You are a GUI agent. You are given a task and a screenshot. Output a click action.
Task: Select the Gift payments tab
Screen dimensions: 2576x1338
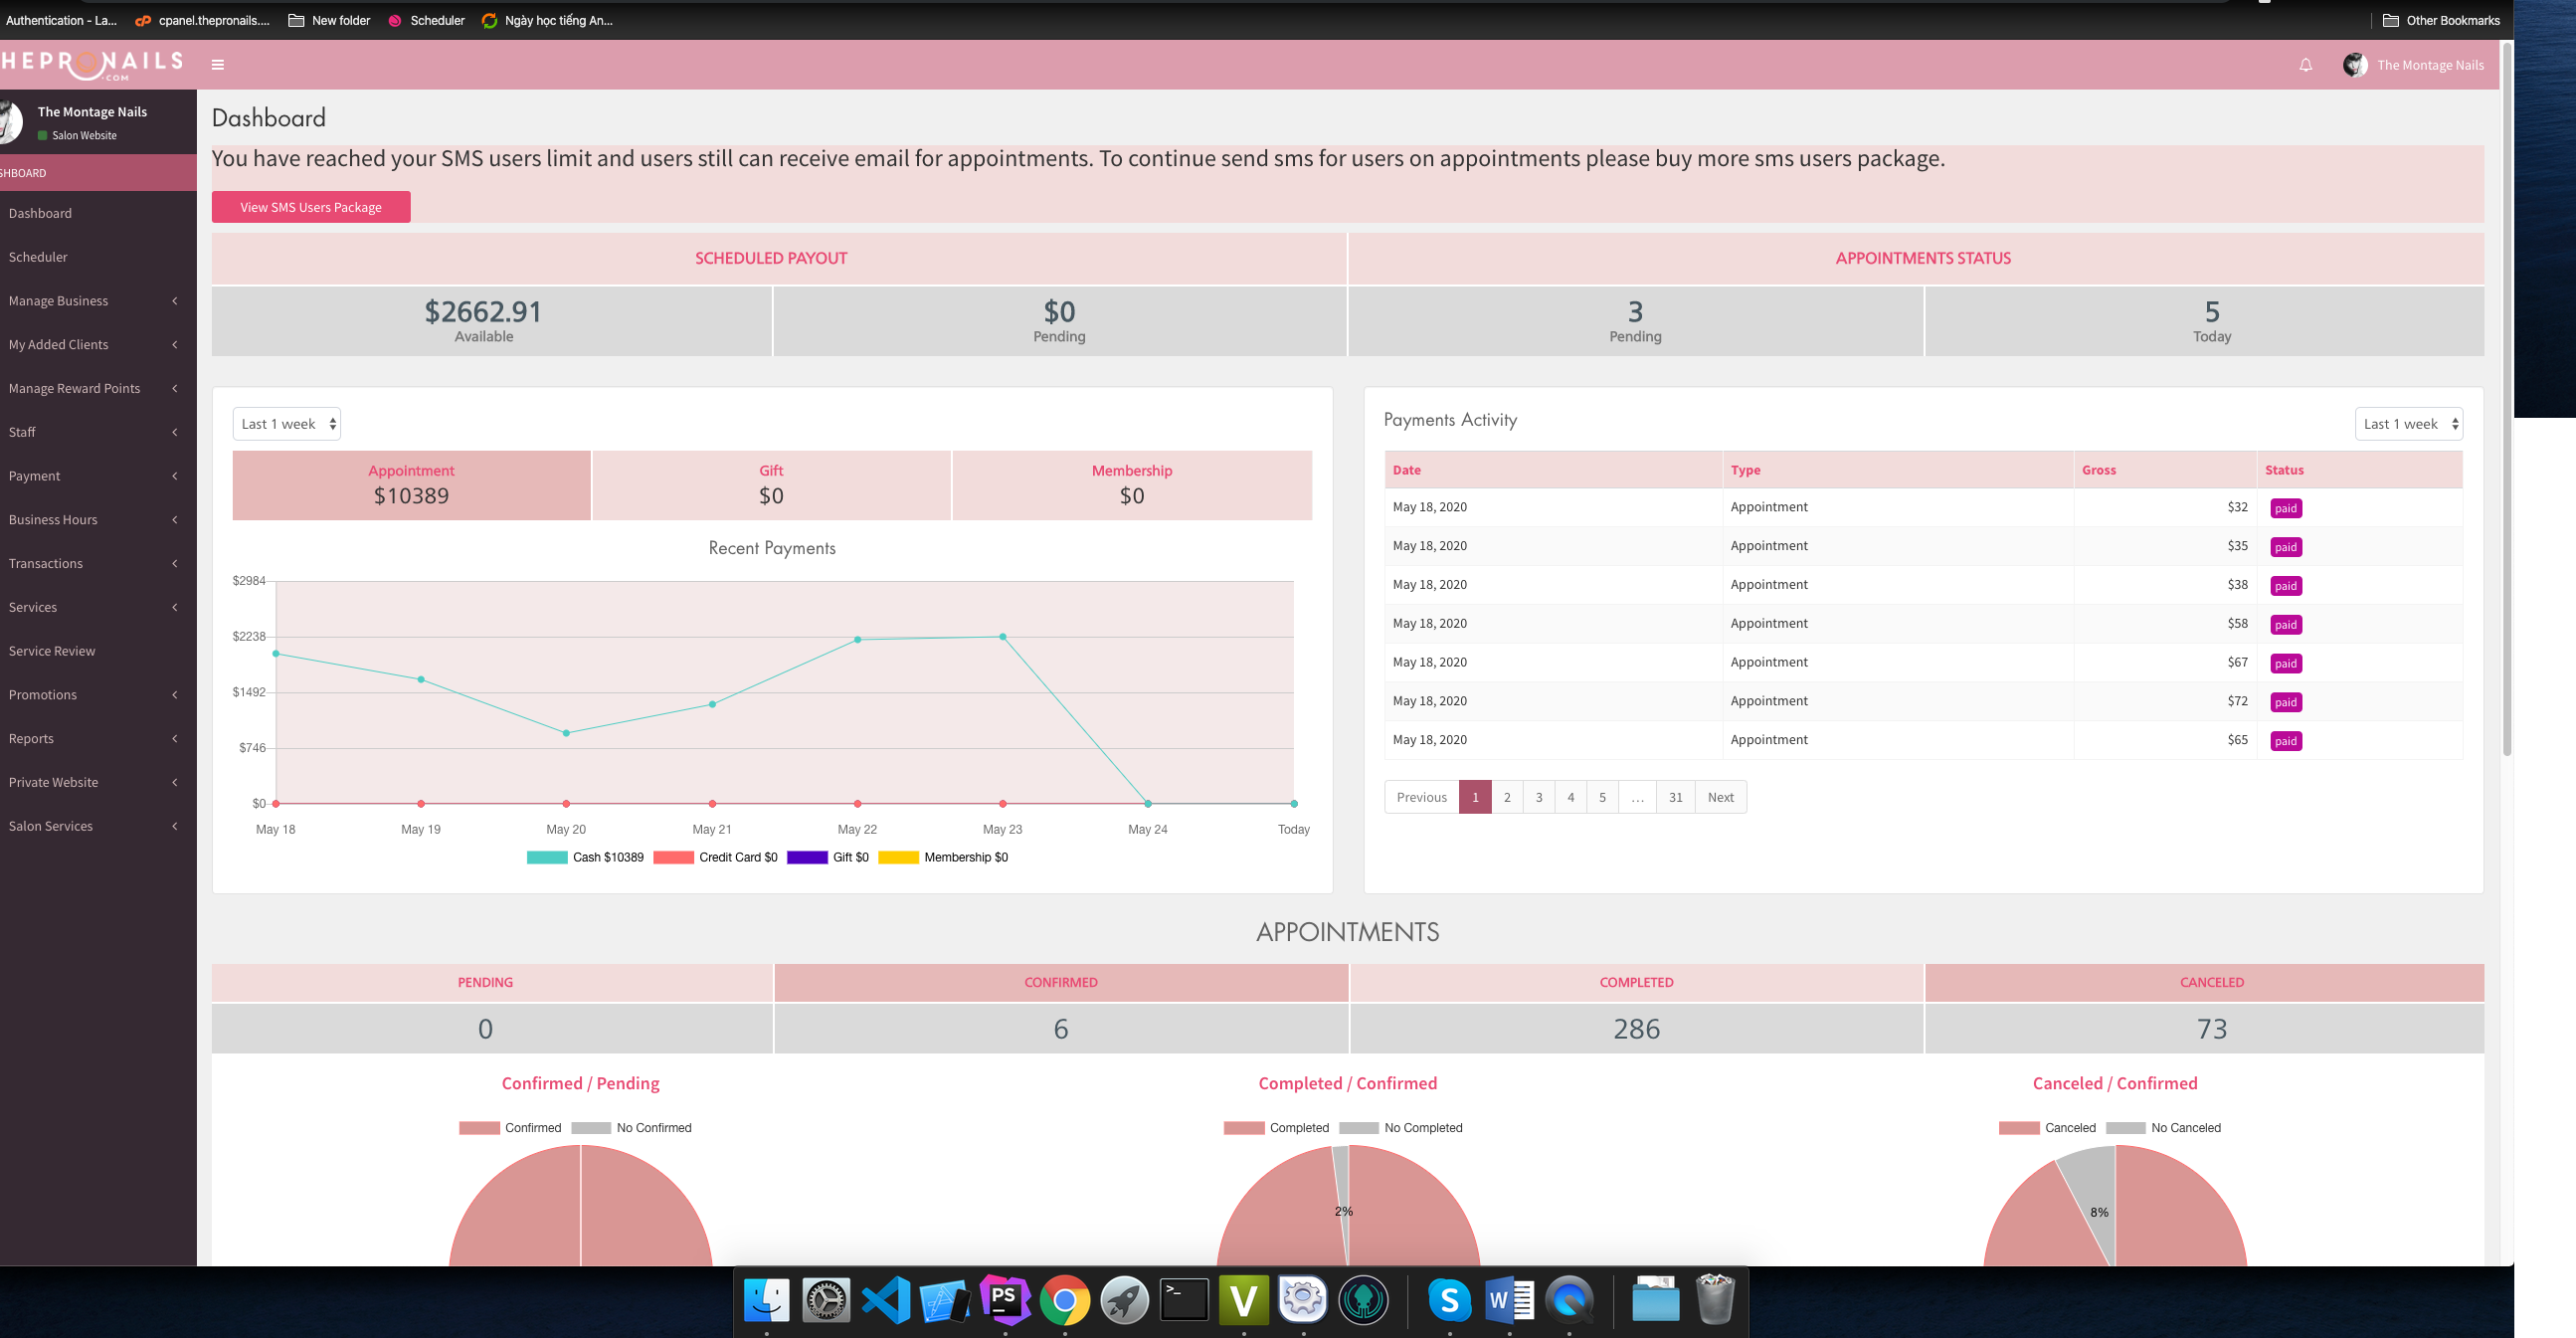click(770, 485)
